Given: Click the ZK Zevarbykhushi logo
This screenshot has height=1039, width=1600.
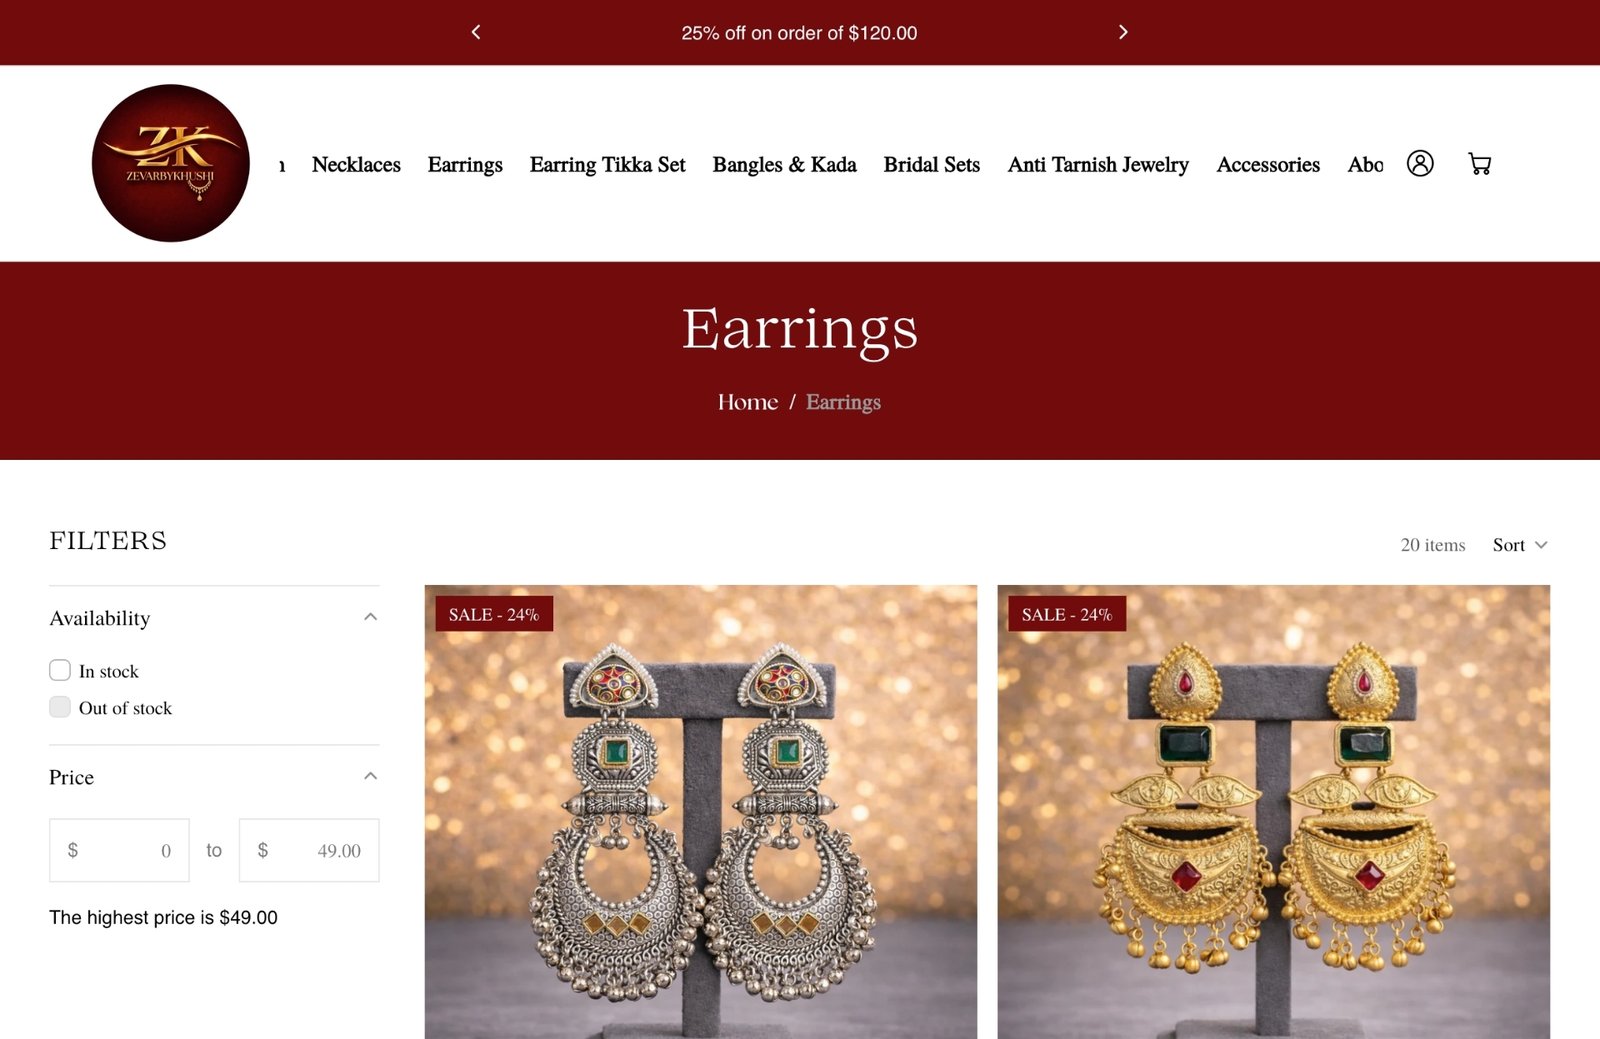Looking at the screenshot, I should click(171, 163).
